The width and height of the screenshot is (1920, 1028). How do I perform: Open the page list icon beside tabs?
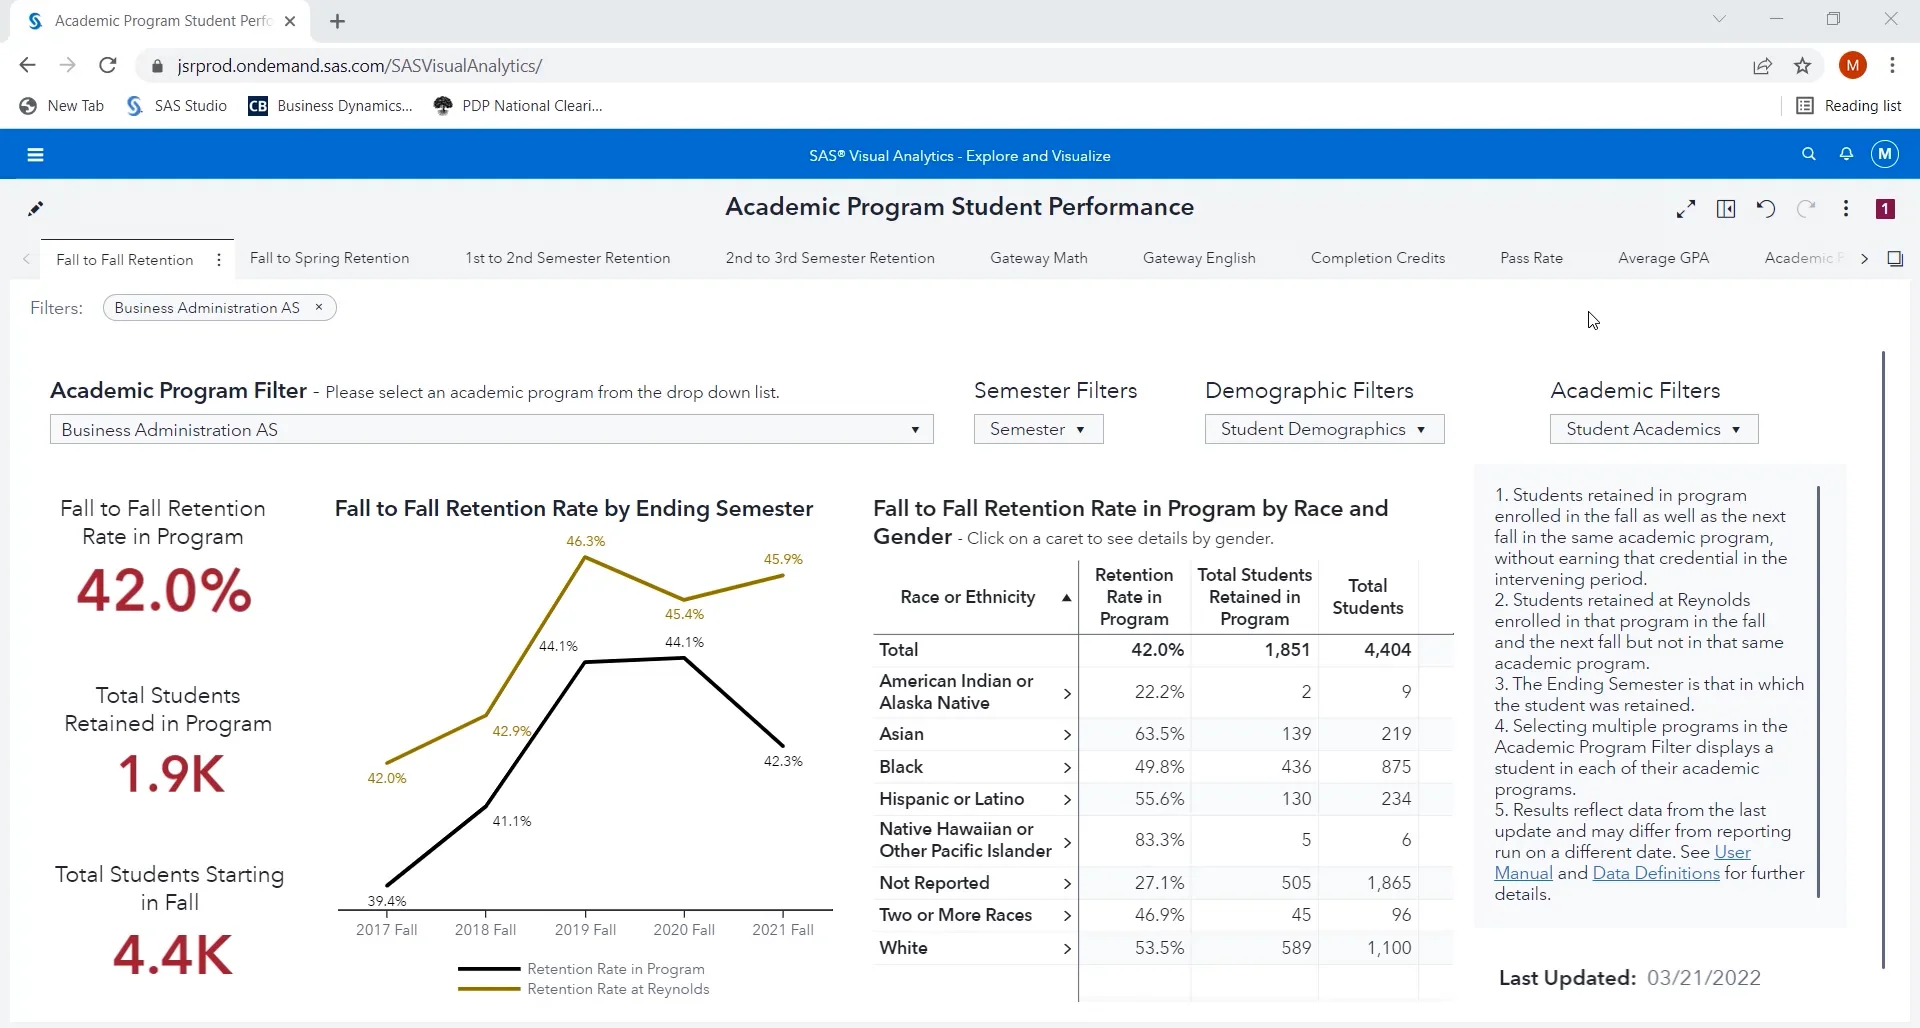click(1895, 259)
